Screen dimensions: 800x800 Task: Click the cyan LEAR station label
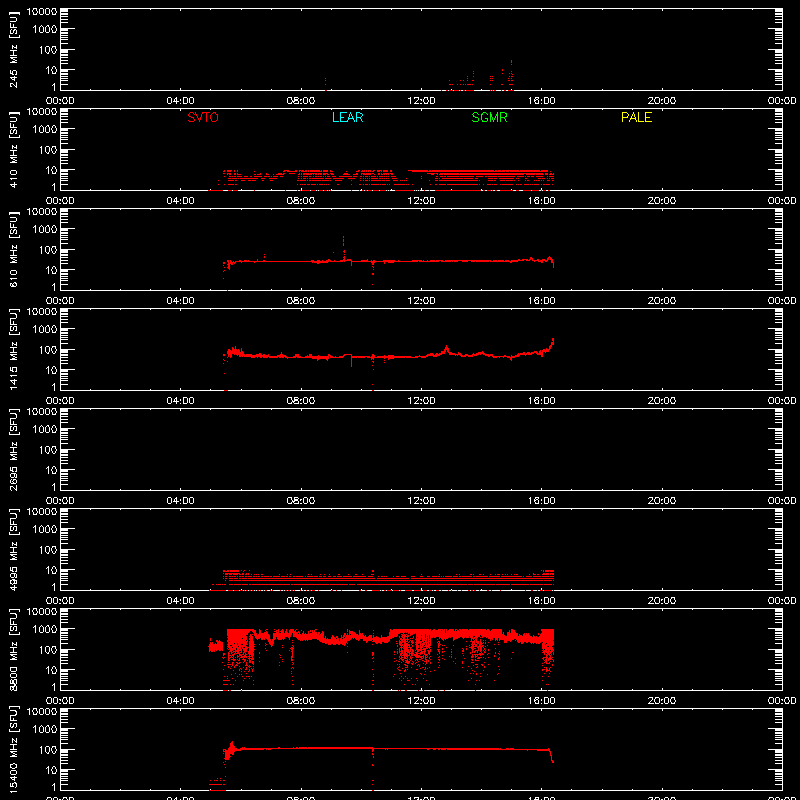coord(347,117)
